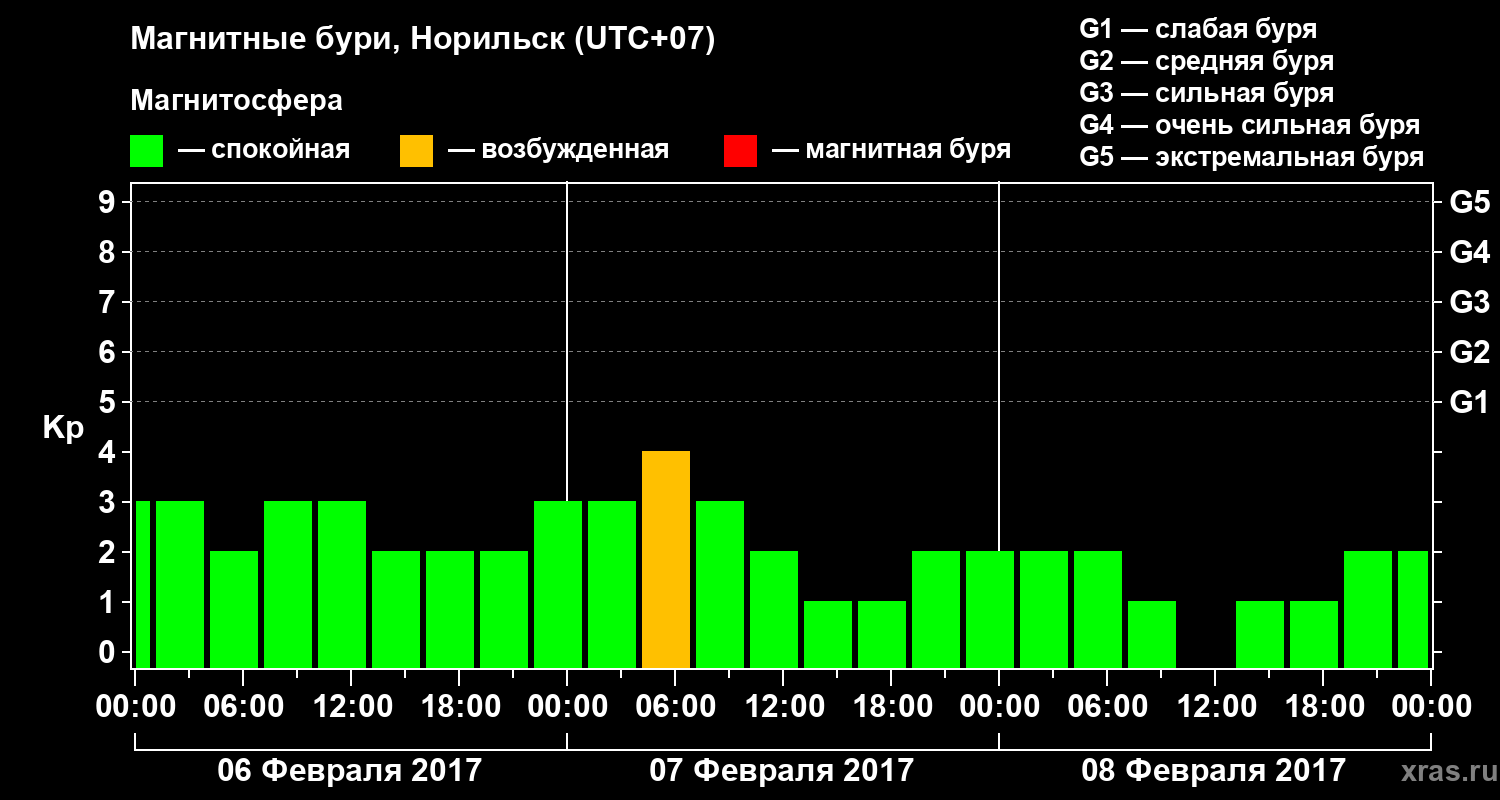Viewport: 1500px width, 800px height.
Task: Click the orange Kp 4 bar on 07 Февраля
Action: 666,559
